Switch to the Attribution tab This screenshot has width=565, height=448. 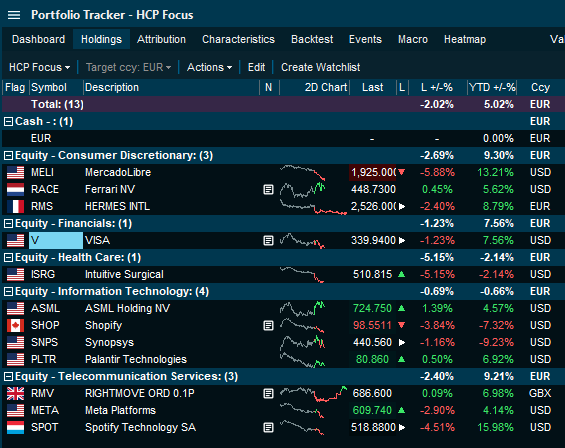[x=161, y=39]
